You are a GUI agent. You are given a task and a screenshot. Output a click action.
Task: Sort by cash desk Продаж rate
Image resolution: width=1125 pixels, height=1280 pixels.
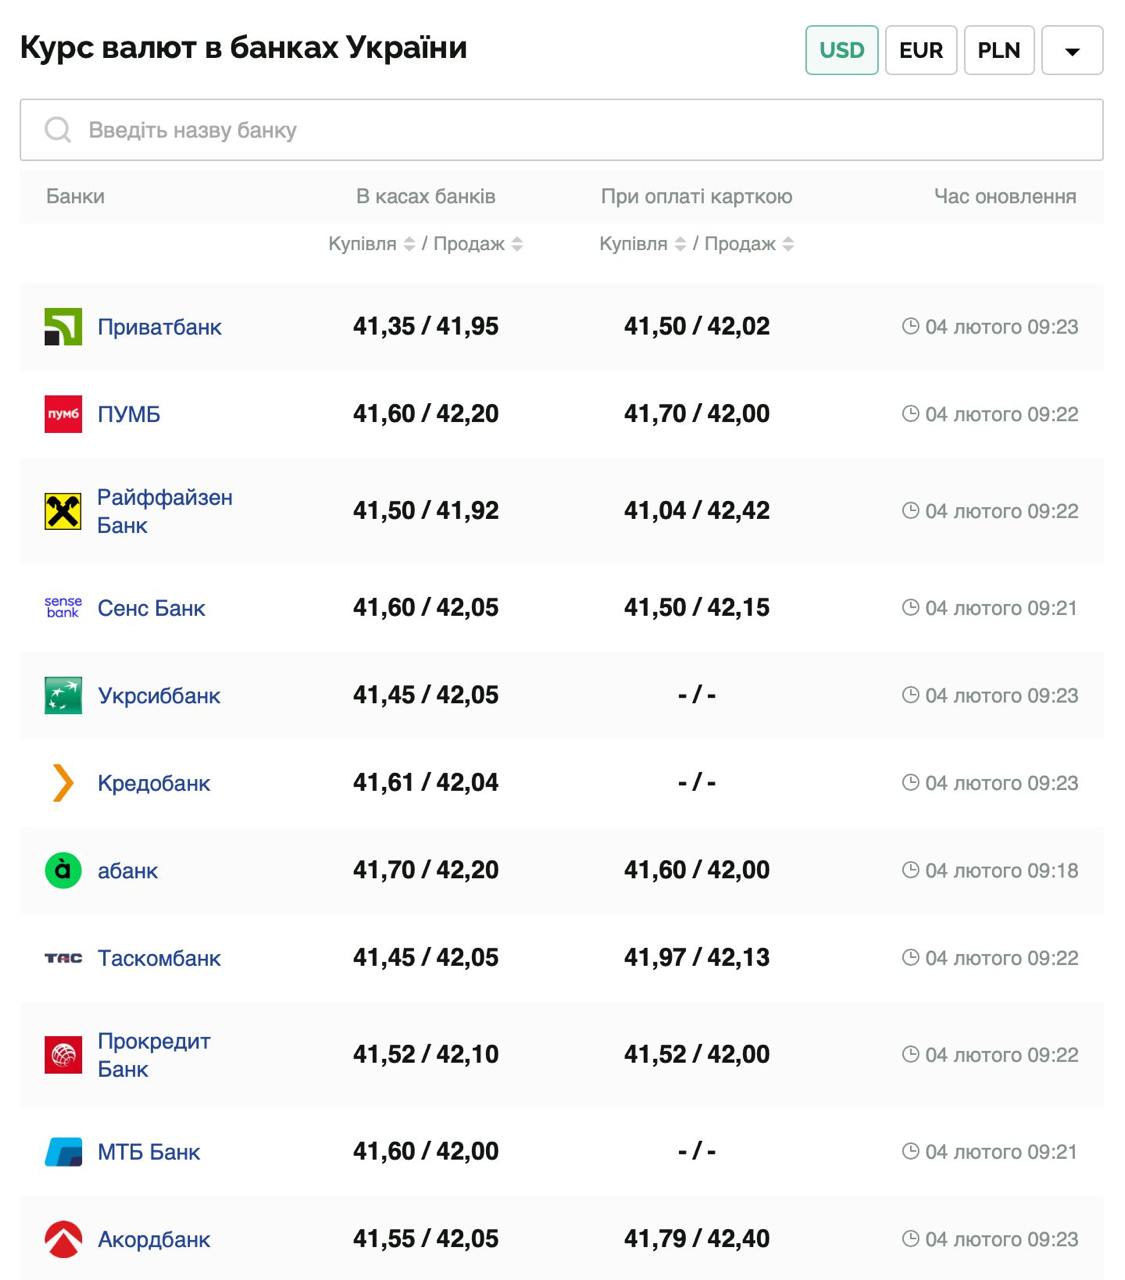coord(517,244)
